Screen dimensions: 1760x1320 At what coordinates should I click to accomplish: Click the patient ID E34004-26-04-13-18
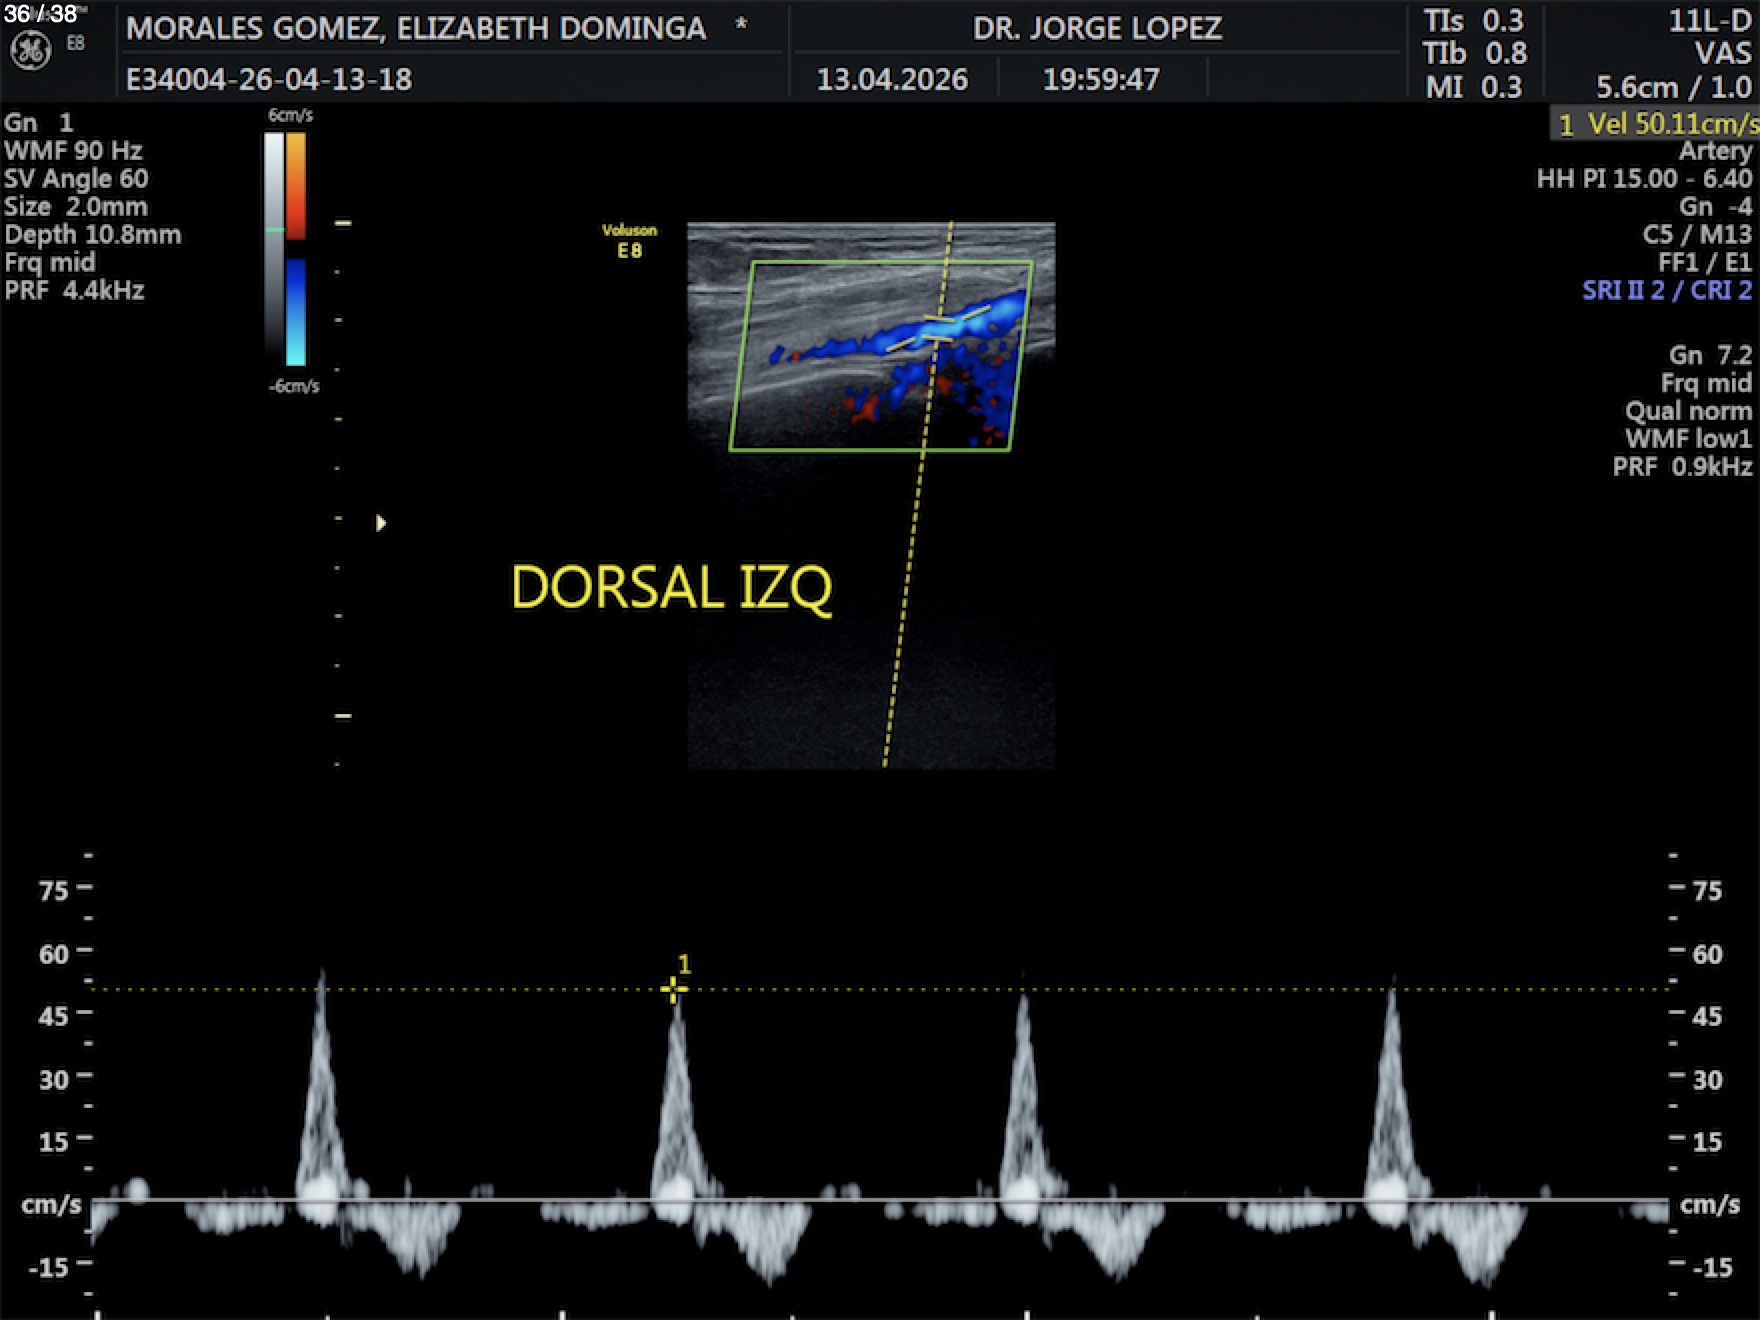point(269,79)
